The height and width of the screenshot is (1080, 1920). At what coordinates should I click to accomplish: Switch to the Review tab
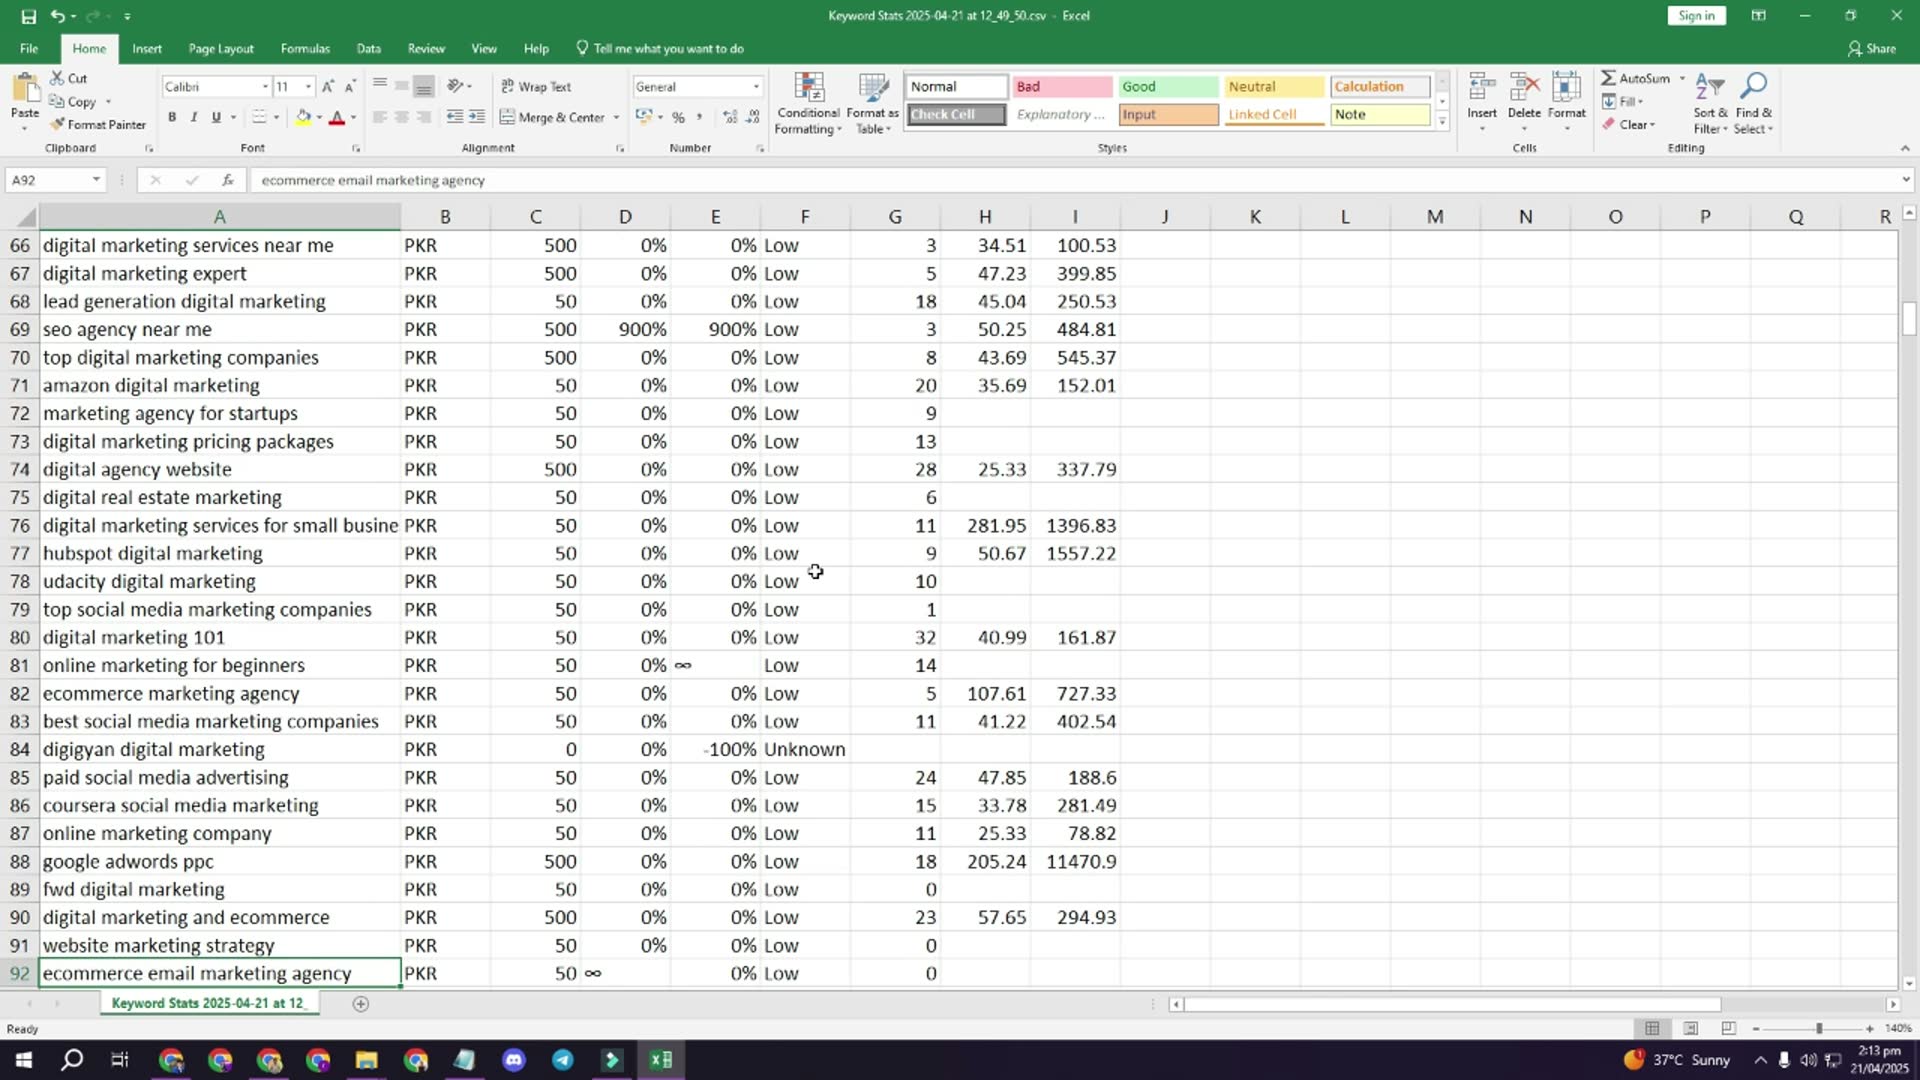426,48
